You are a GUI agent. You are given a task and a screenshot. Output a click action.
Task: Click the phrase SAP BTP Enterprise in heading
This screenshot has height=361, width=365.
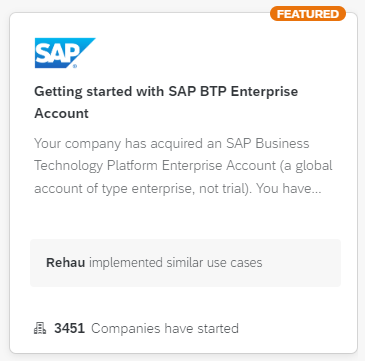tap(233, 91)
